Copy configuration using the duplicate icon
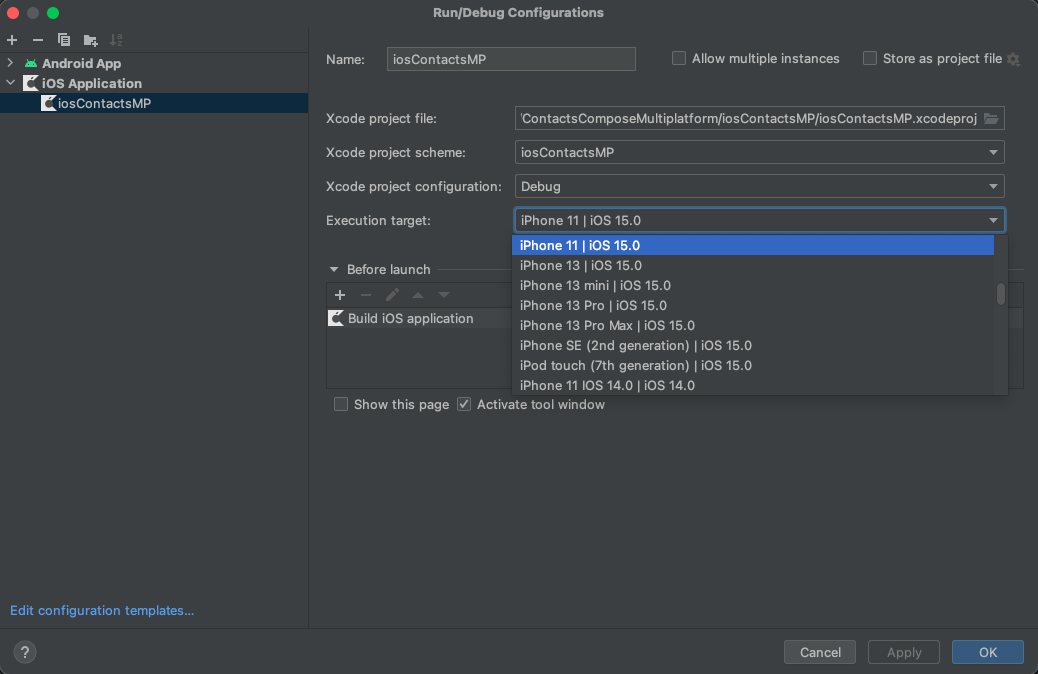Viewport: 1038px width, 674px height. (x=63, y=40)
